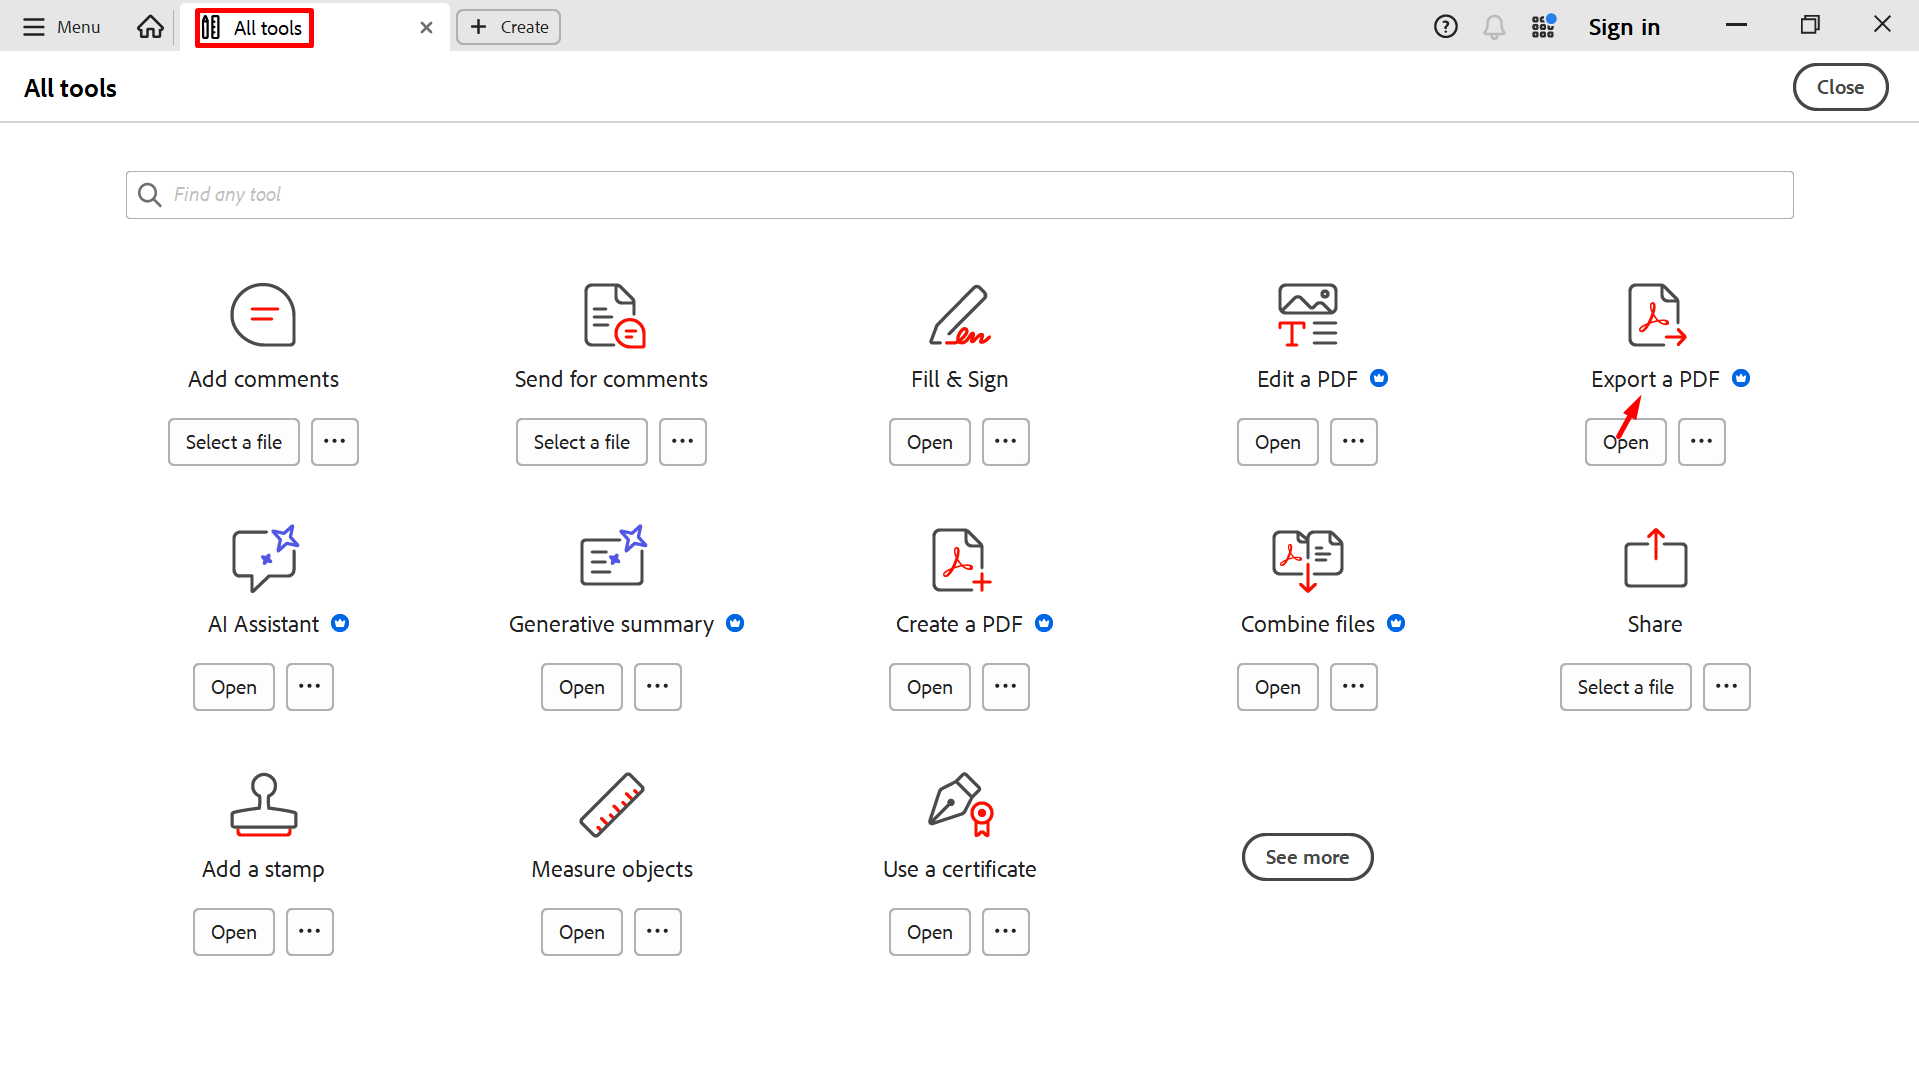Click See more tools

pyautogui.click(x=1307, y=857)
